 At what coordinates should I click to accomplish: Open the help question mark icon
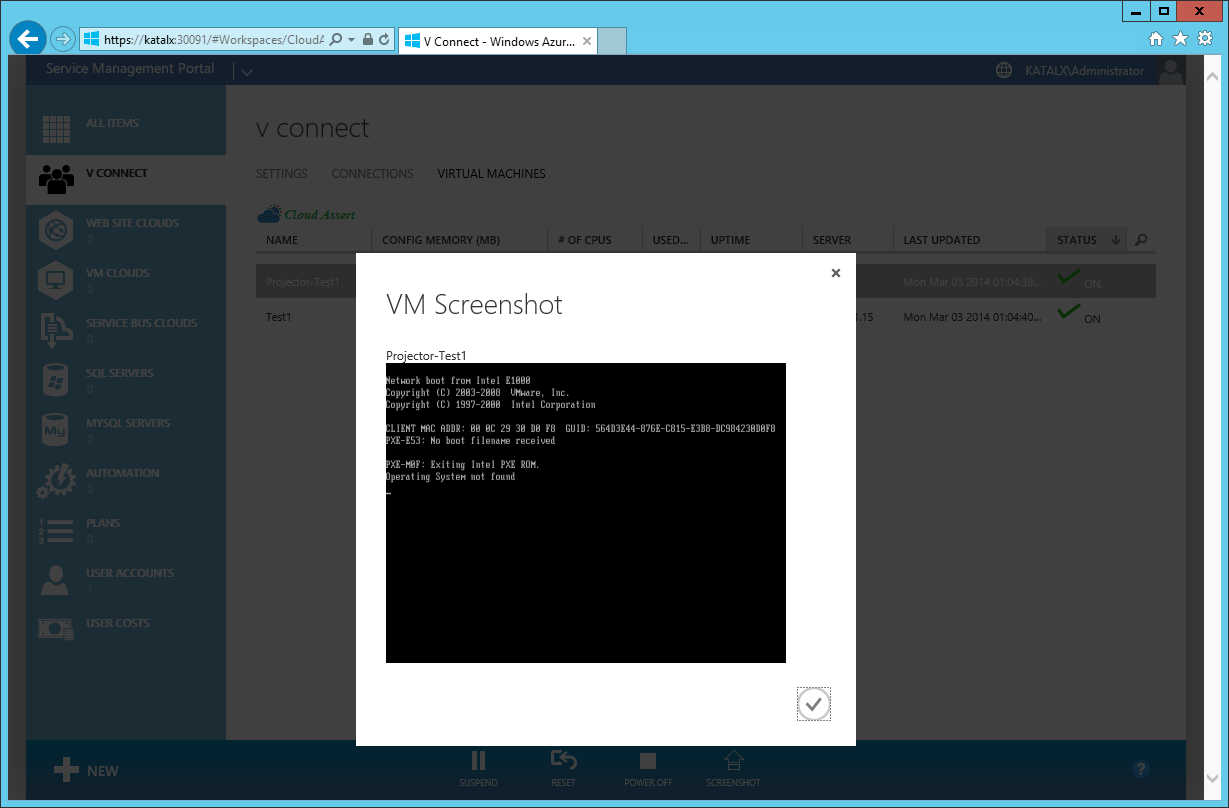1141,769
